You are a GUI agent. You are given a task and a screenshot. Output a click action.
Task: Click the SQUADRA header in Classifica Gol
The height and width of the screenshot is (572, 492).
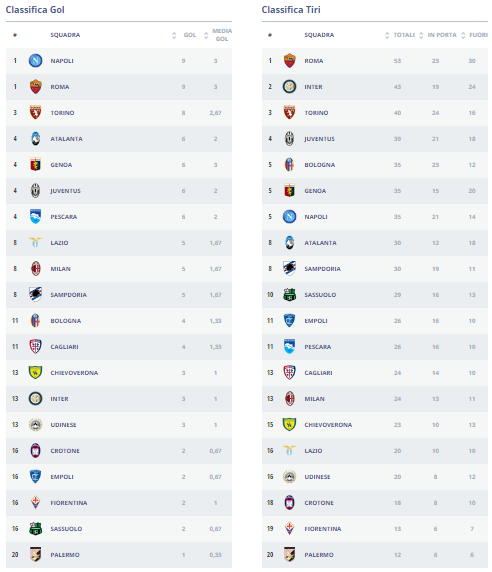coord(65,35)
